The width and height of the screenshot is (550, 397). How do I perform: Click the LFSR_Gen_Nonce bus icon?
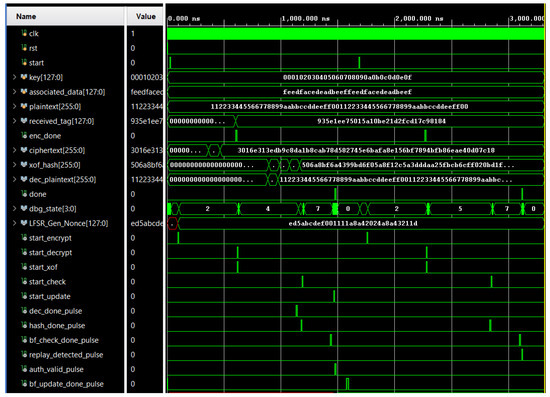pos(24,223)
